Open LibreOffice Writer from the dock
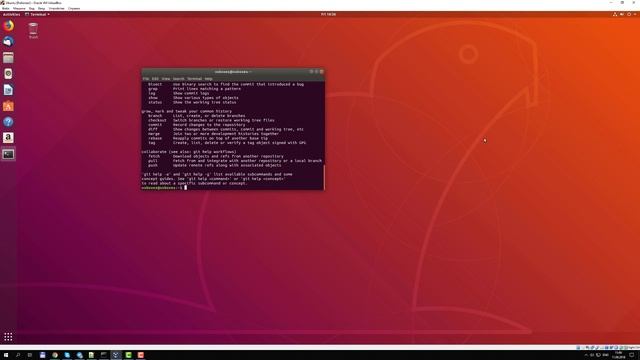The height and width of the screenshot is (360, 640). click(x=8, y=90)
